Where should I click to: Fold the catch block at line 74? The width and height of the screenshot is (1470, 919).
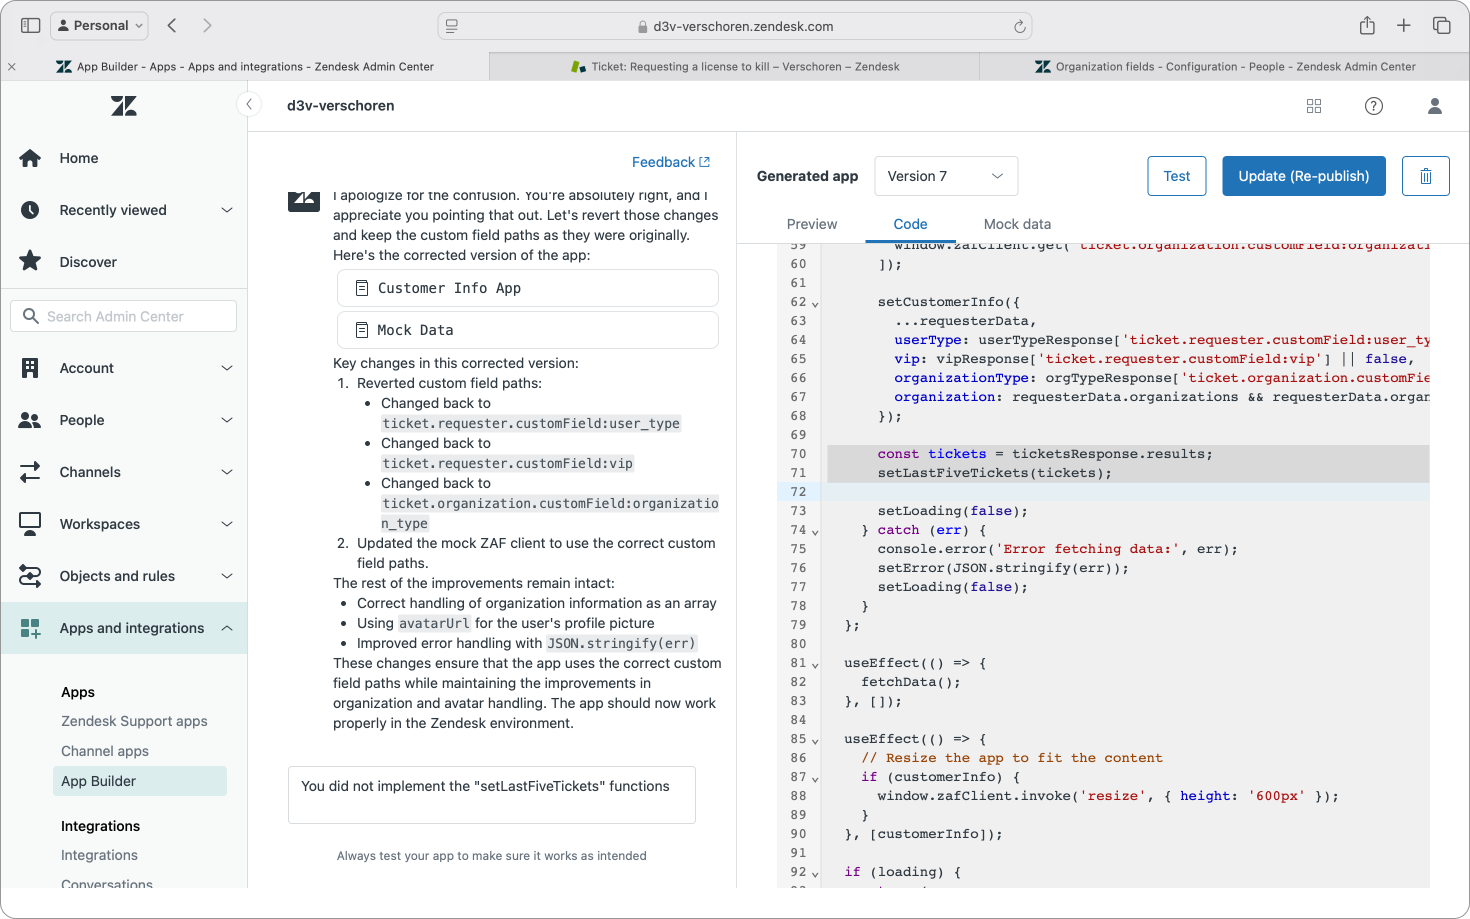815,532
